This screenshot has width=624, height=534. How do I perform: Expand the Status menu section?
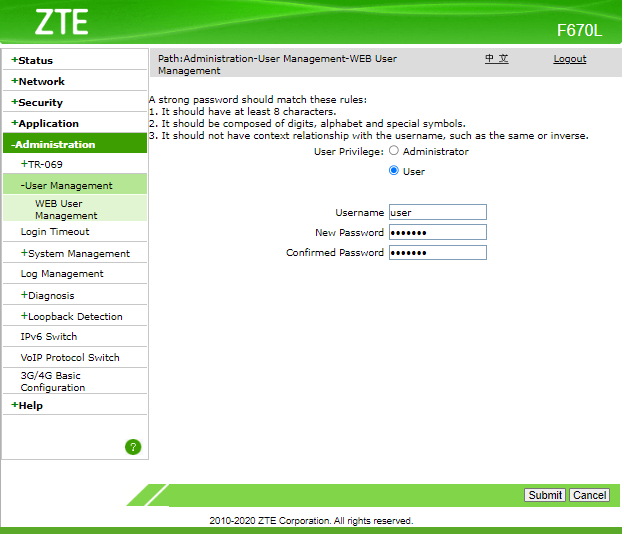[x=35, y=61]
